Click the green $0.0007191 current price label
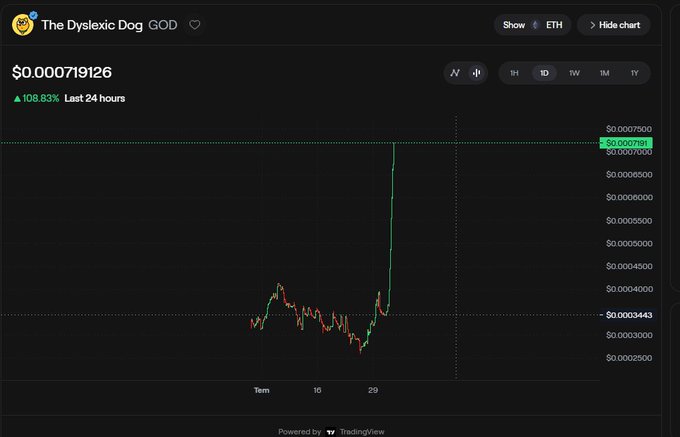The width and height of the screenshot is (680, 437). click(x=626, y=143)
